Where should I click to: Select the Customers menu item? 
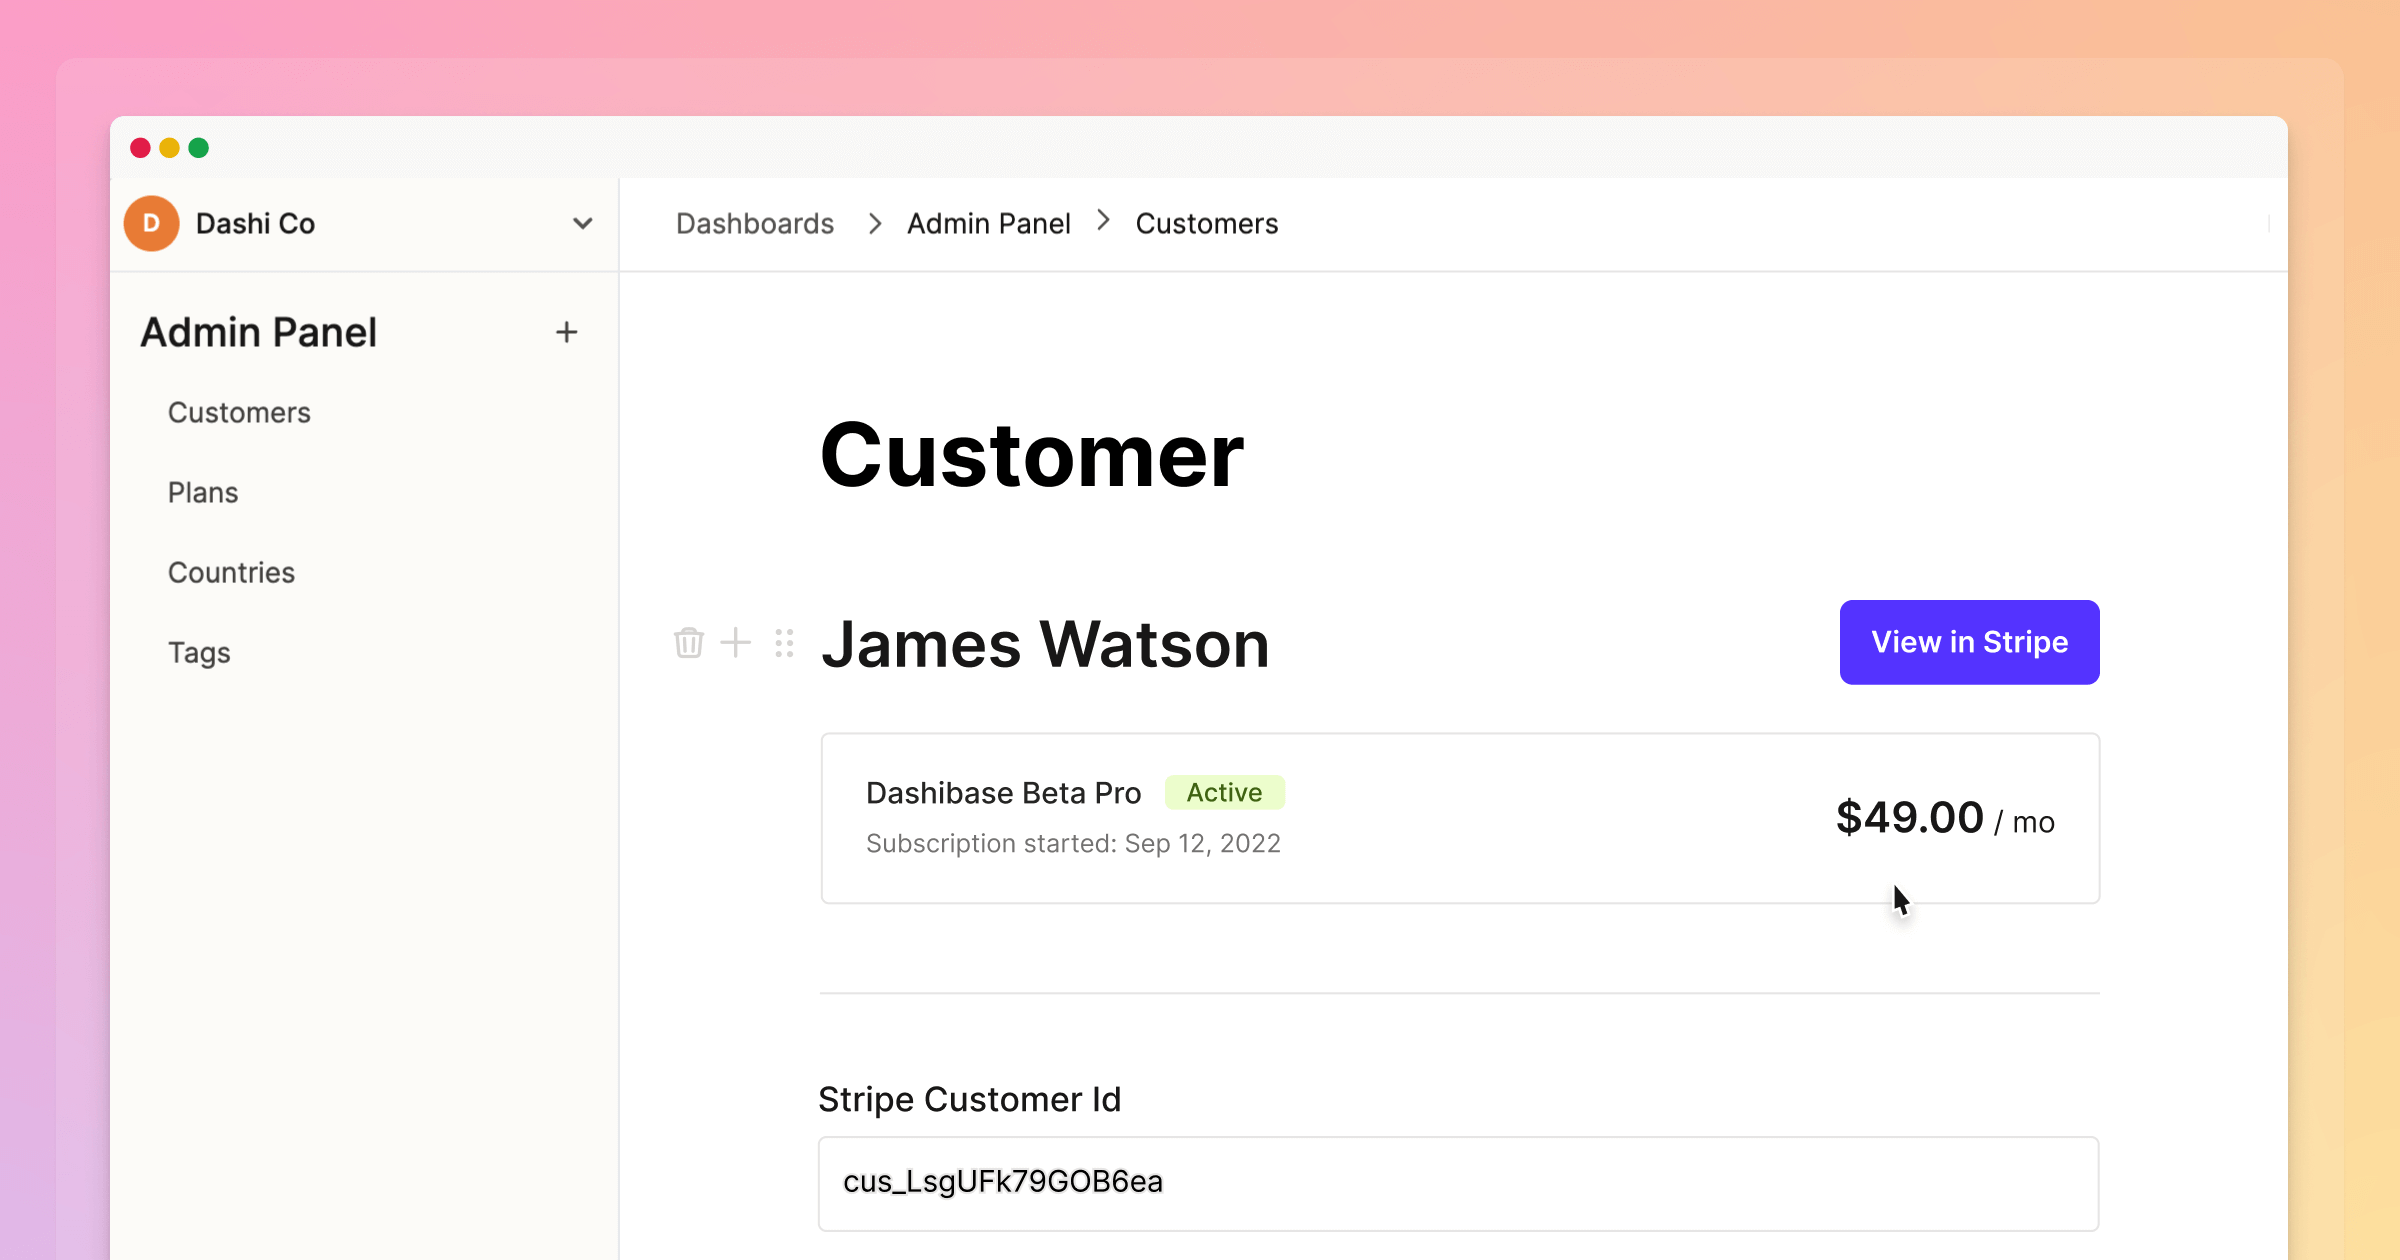[x=240, y=411]
